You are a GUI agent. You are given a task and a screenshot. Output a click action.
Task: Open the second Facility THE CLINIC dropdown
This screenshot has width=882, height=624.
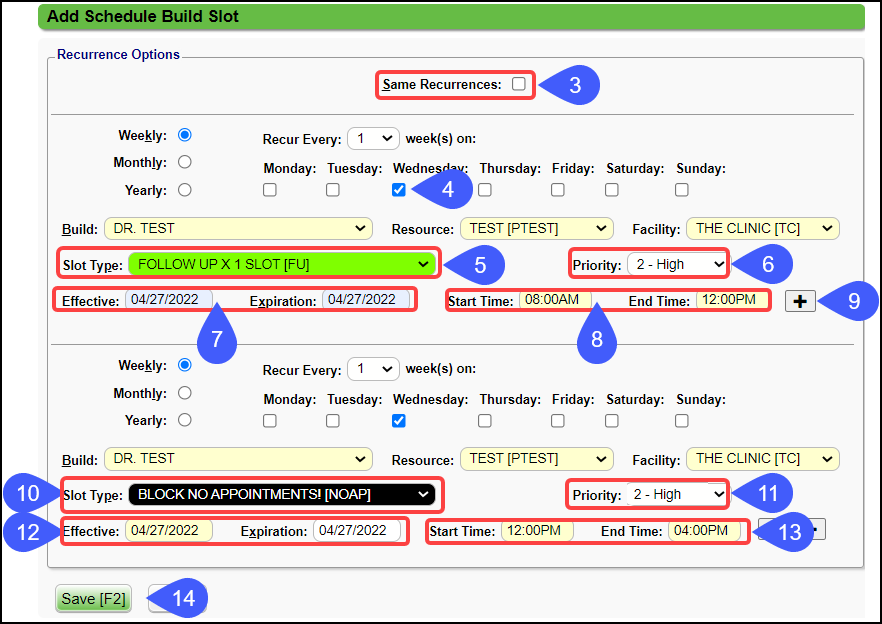762,459
